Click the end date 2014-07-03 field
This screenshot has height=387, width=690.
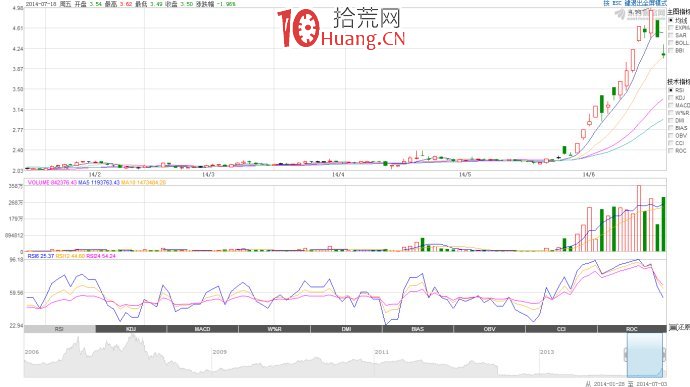click(x=651, y=384)
